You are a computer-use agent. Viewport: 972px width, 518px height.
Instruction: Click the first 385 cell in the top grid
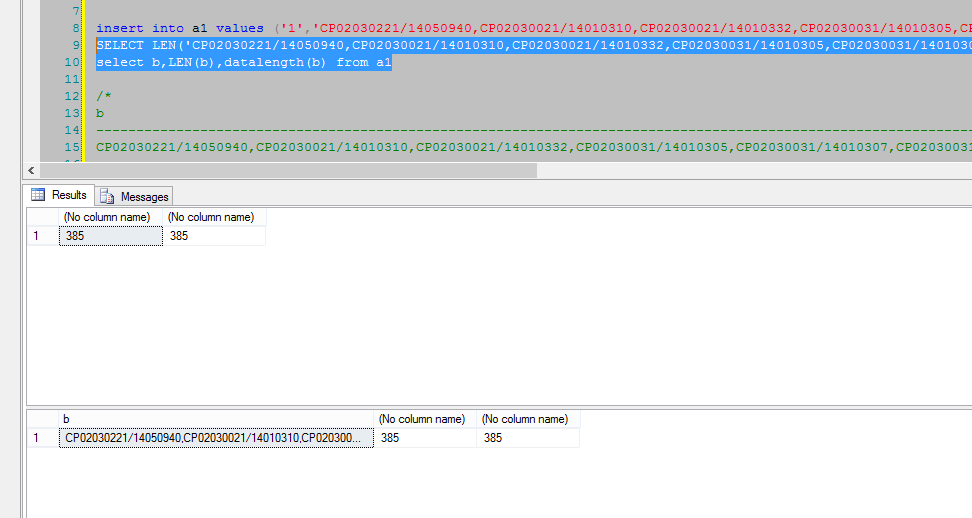click(x=110, y=236)
